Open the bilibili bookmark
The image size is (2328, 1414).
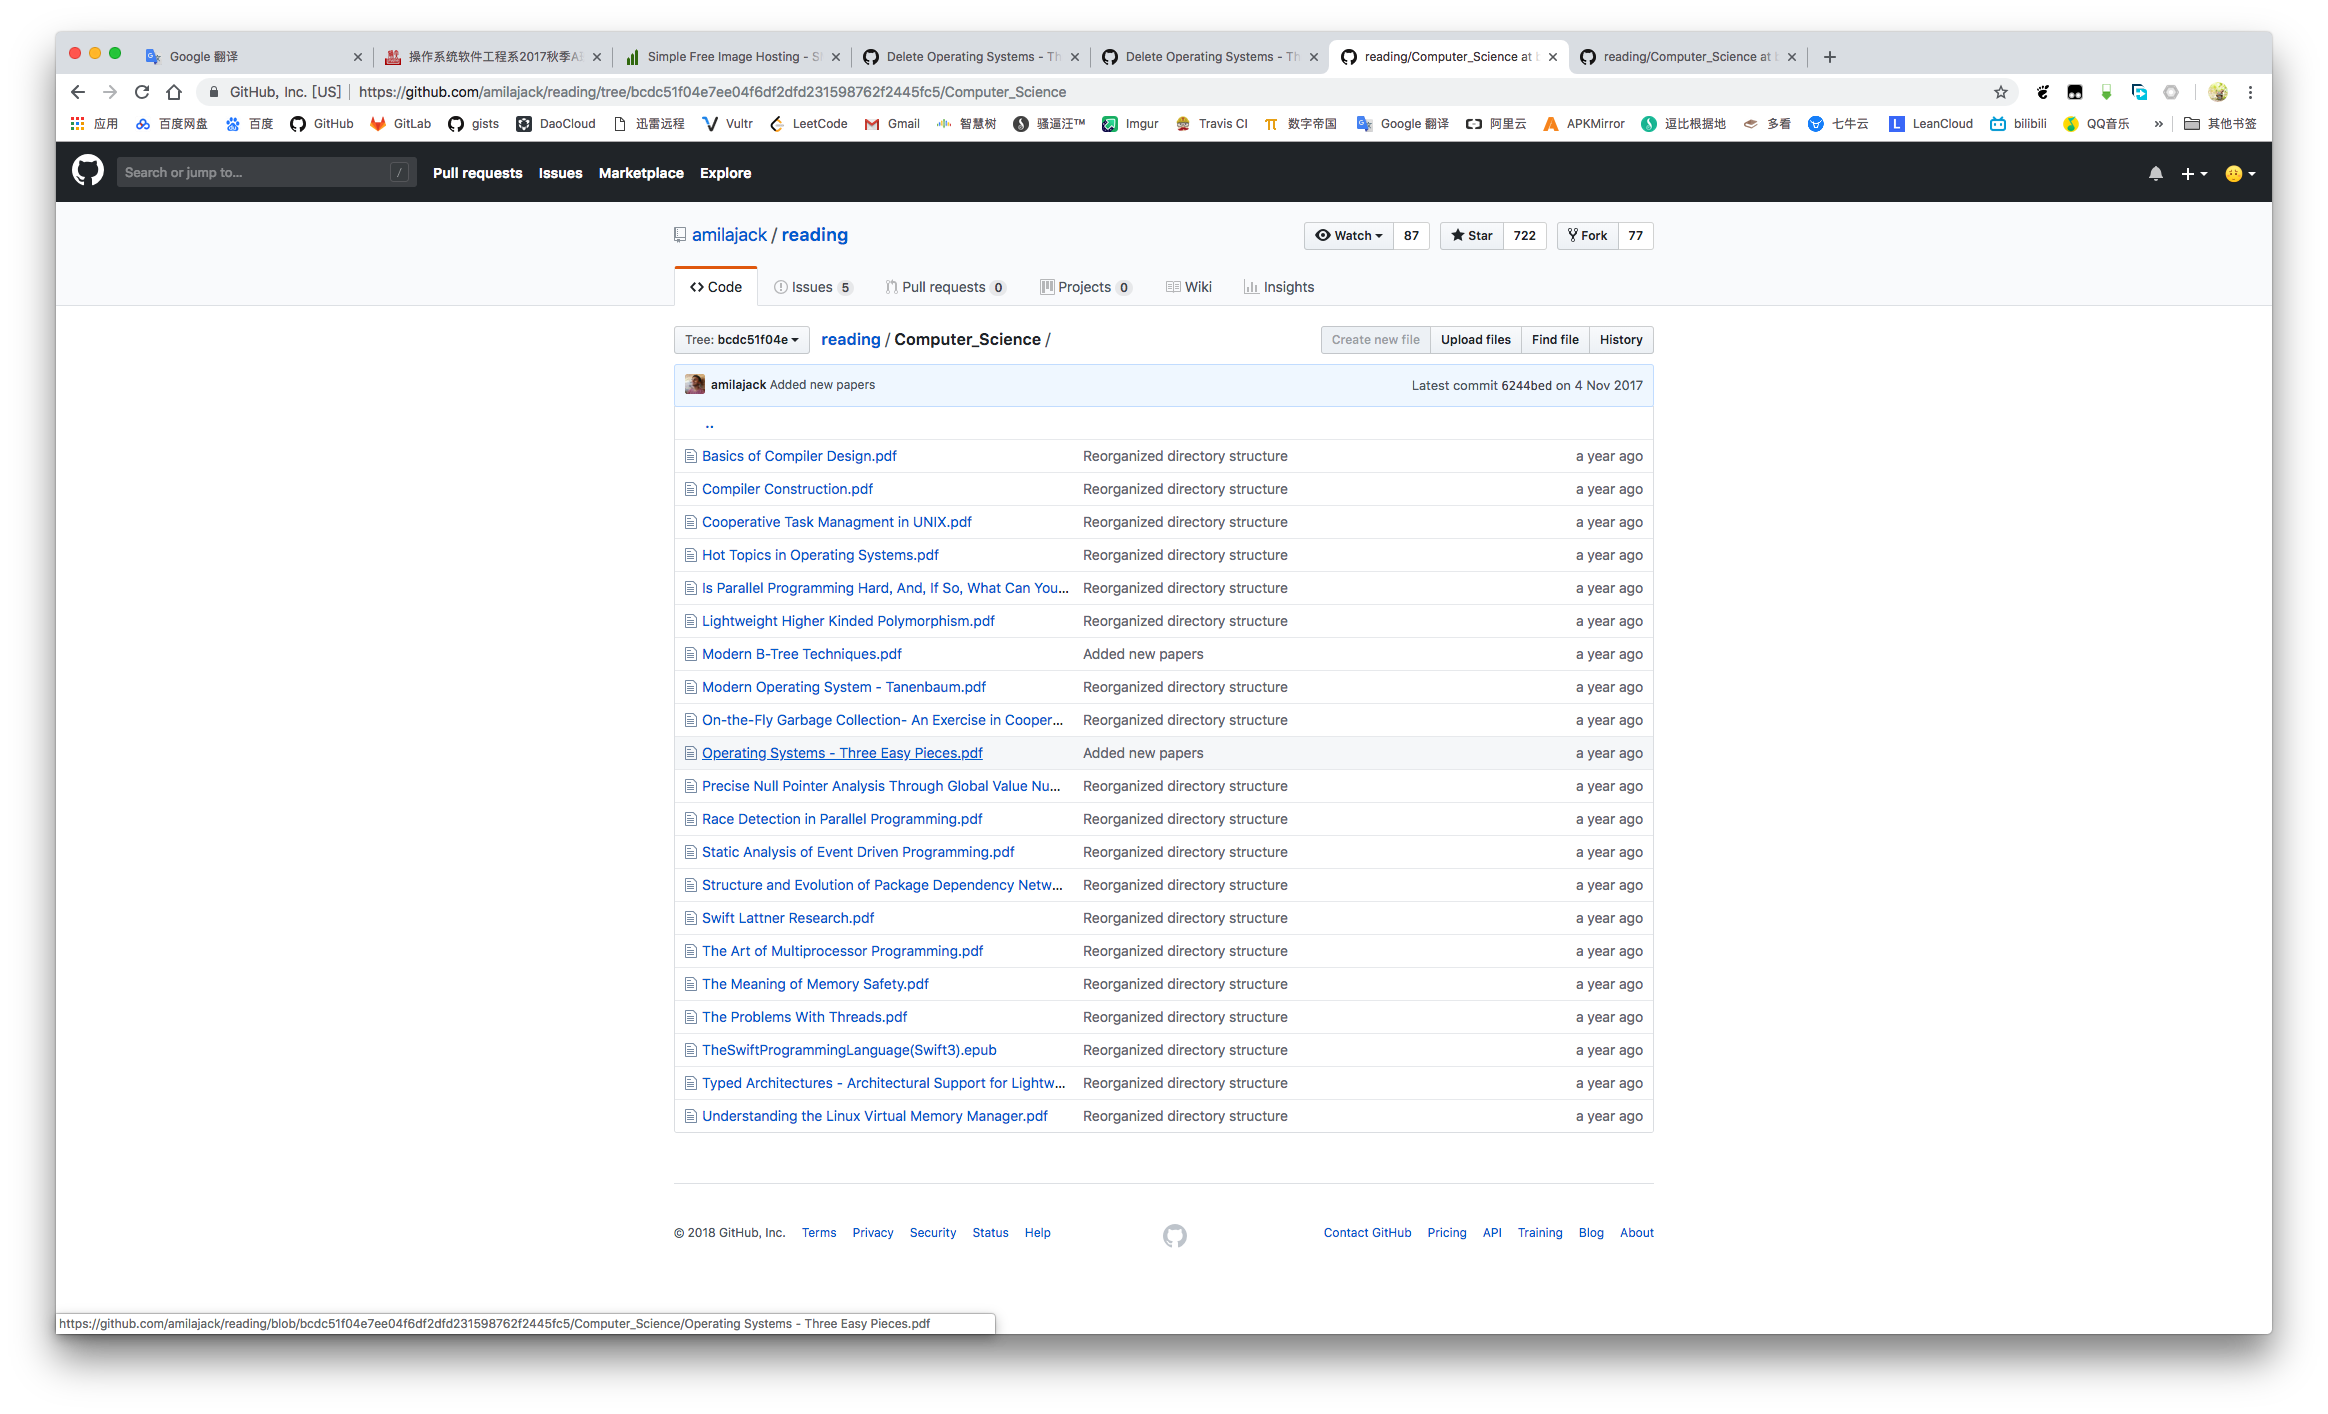pyautogui.click(x=2018, y=124)
